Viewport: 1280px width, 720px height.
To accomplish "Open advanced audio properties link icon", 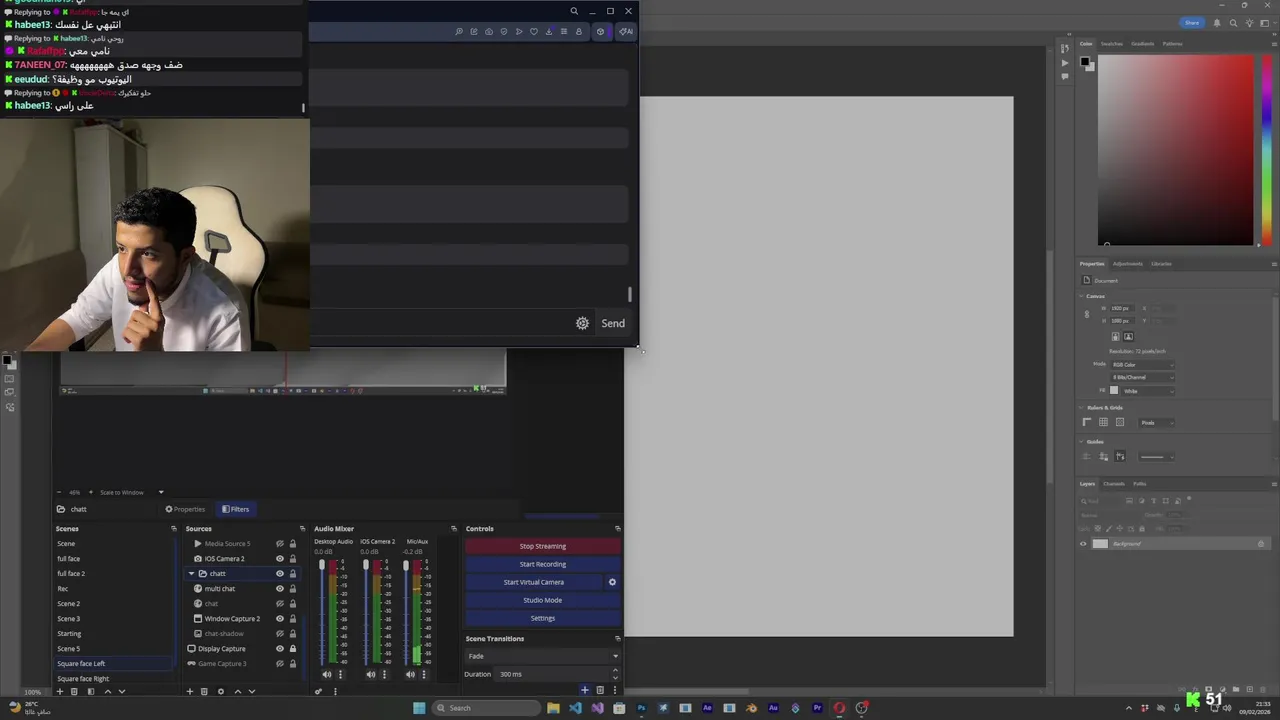I will click(319, 691).
